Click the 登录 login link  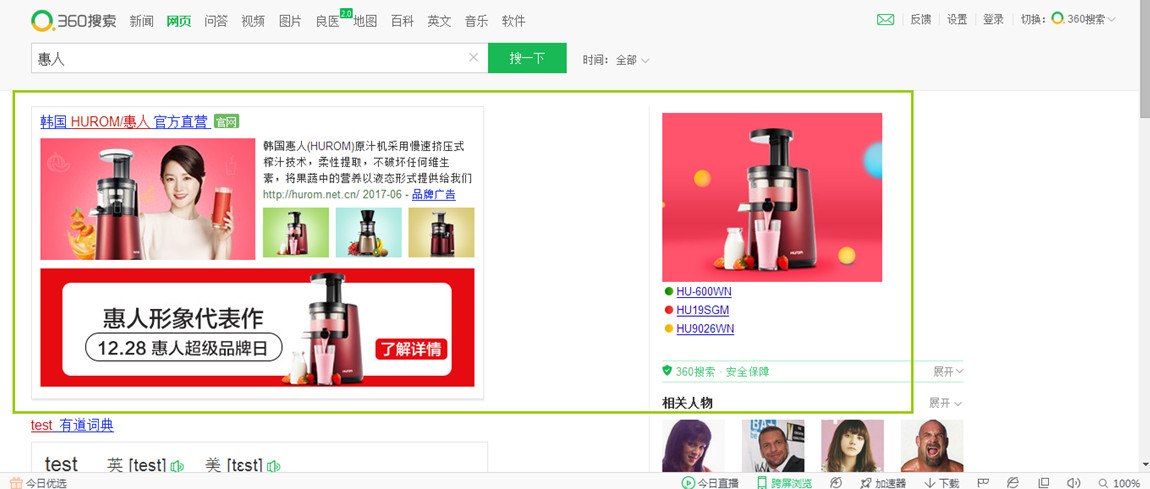click(x=993, y=20)
